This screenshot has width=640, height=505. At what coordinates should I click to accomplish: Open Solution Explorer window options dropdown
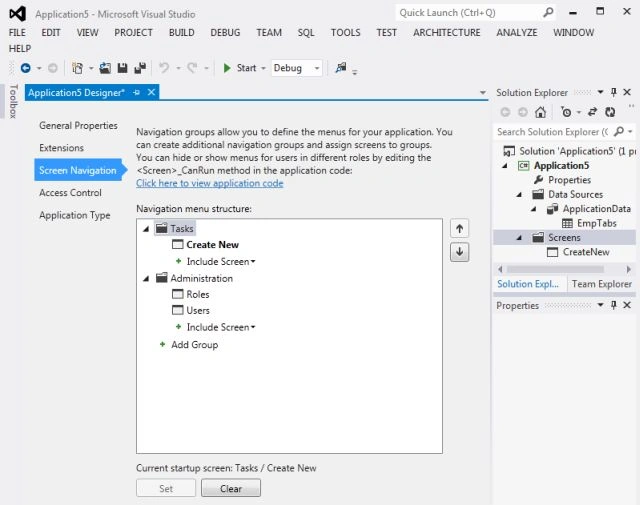[600, 92]
